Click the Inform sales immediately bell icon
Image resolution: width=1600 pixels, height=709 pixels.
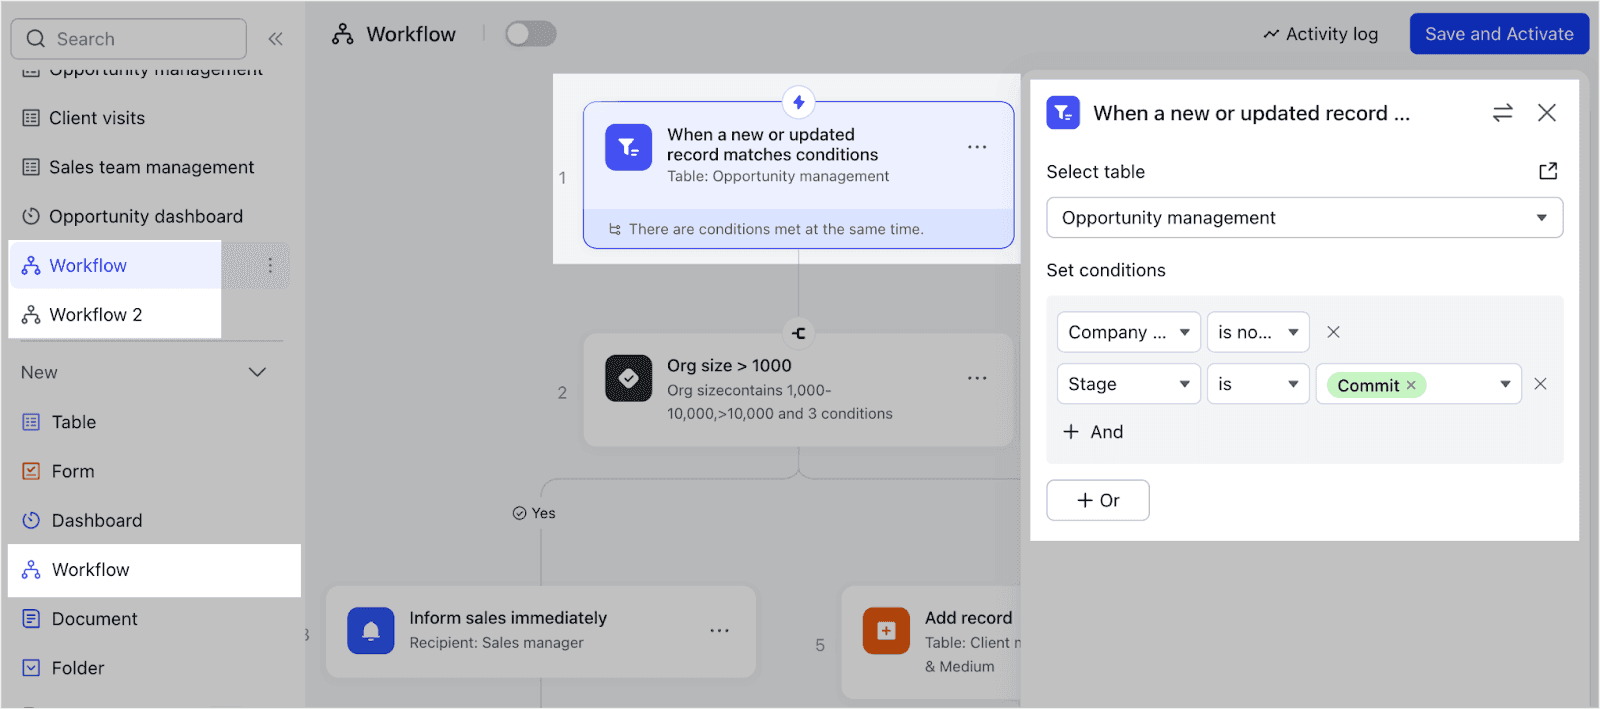click(371, 630)
